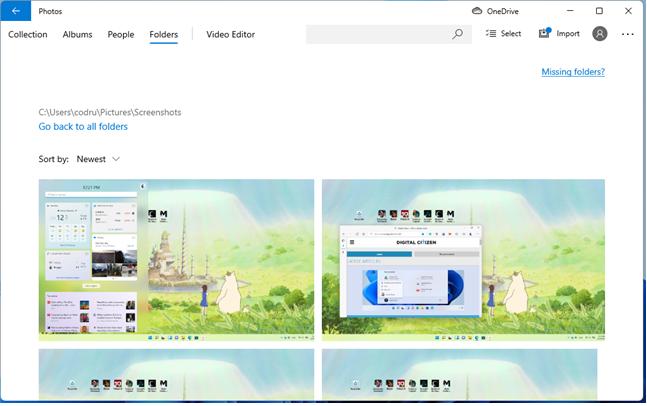Image resolution: width=647 pixels, height=406 pixels.
Task: Open the OneDrive cloud status
Action: (495, 11)
